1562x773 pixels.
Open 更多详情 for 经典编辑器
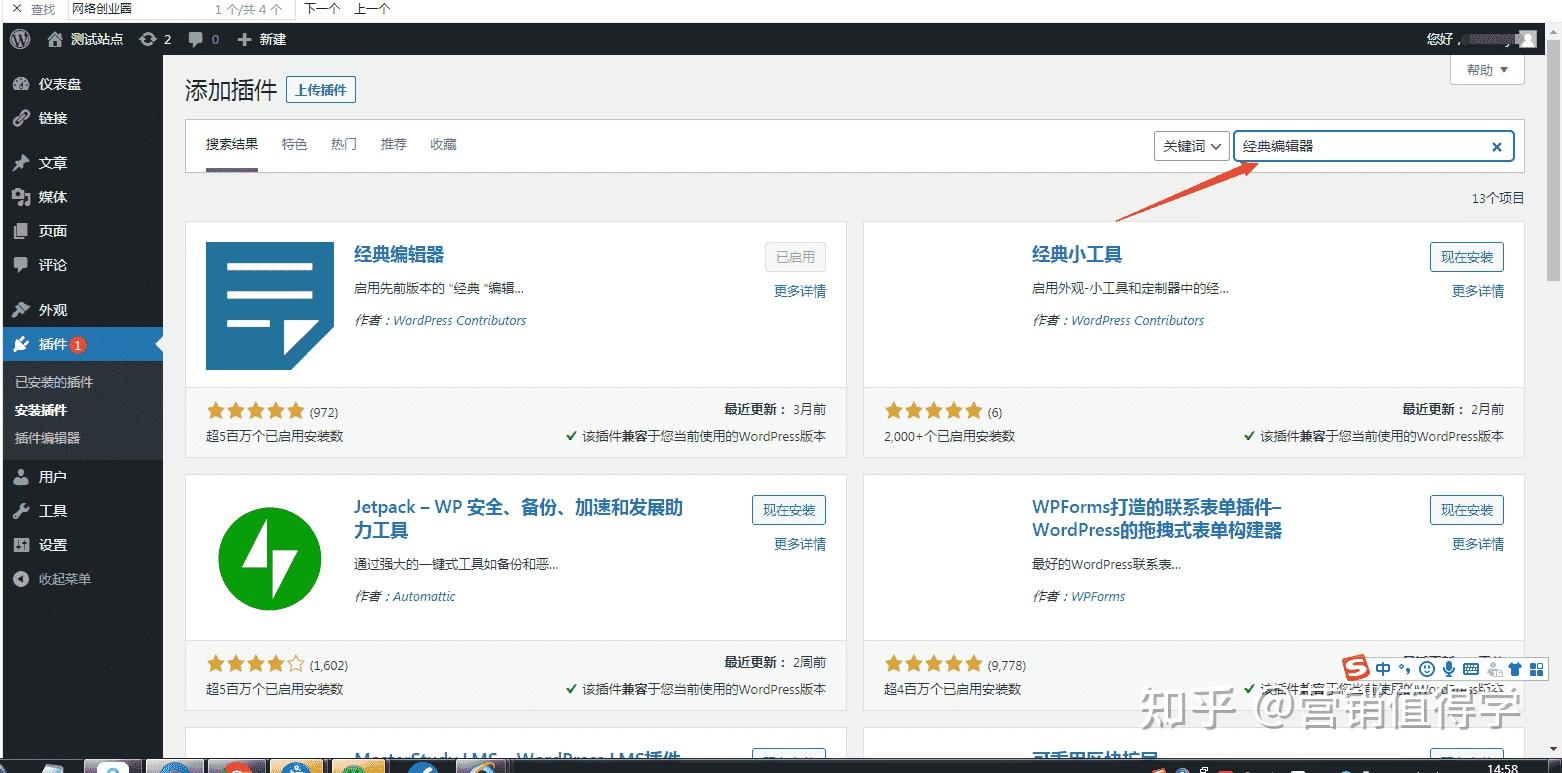(800, 291)
